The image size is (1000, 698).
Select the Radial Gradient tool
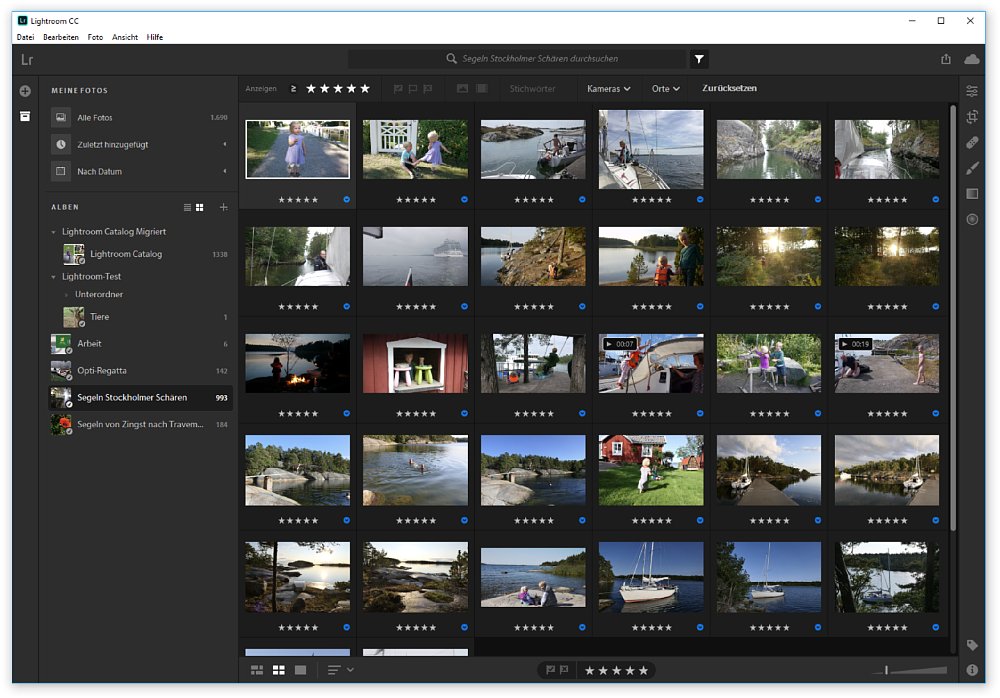pyautogui.click(x=972, y=219)
